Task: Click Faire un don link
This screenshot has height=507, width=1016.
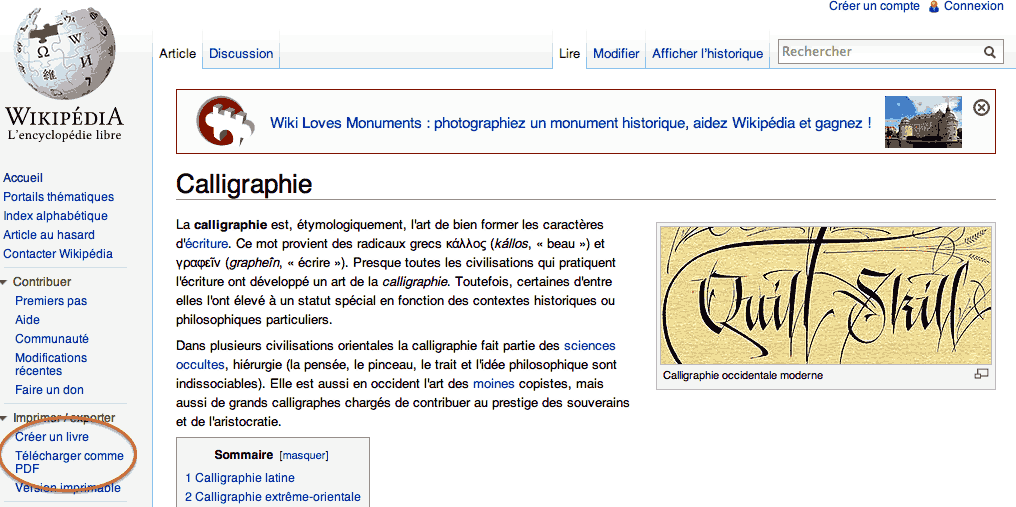Action: click(x=49, y=390)
